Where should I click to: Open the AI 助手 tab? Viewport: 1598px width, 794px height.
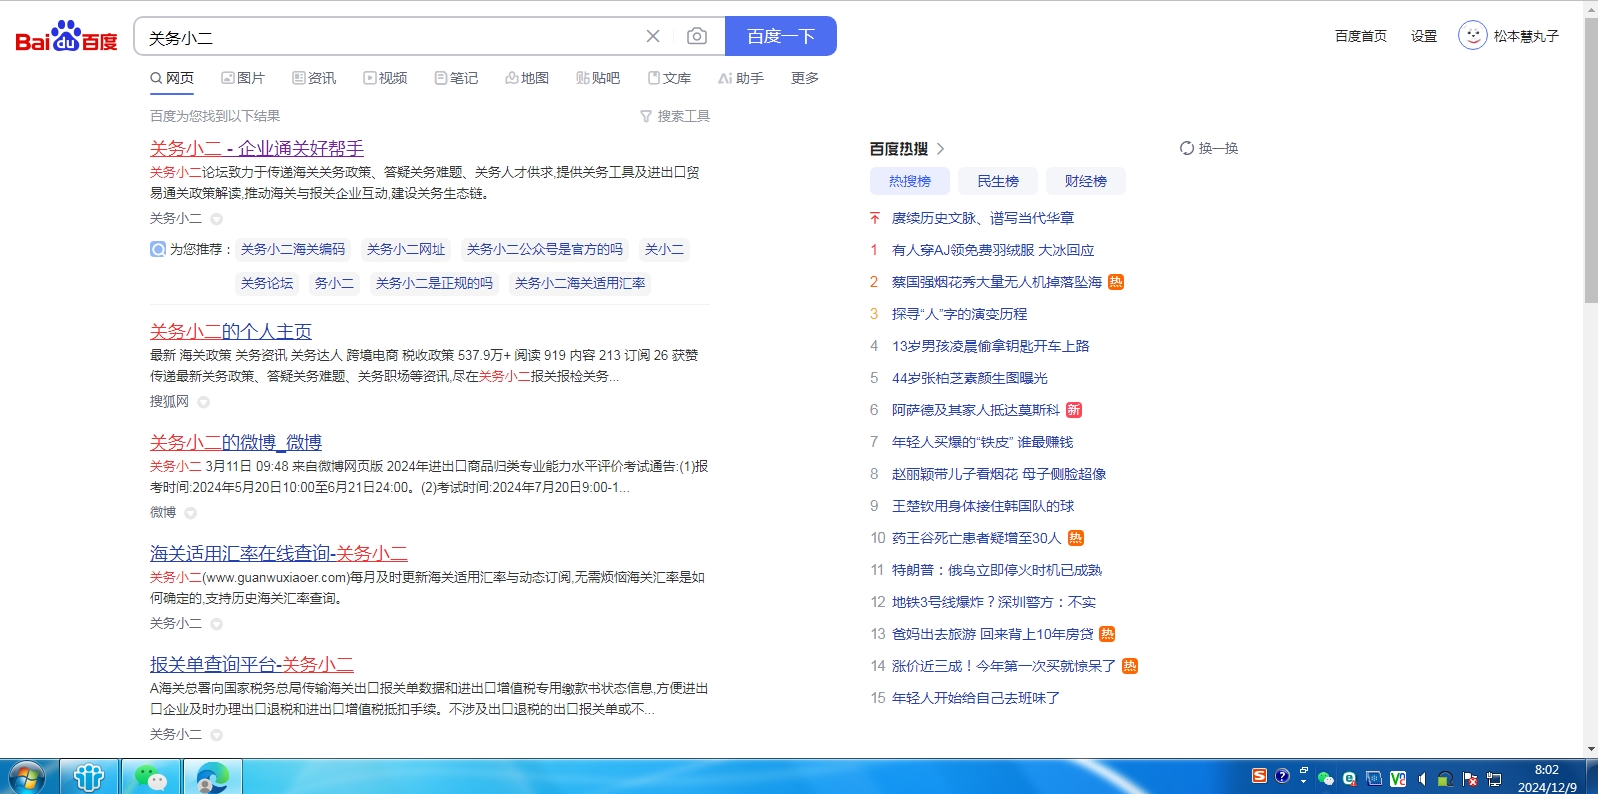point(741,78)
